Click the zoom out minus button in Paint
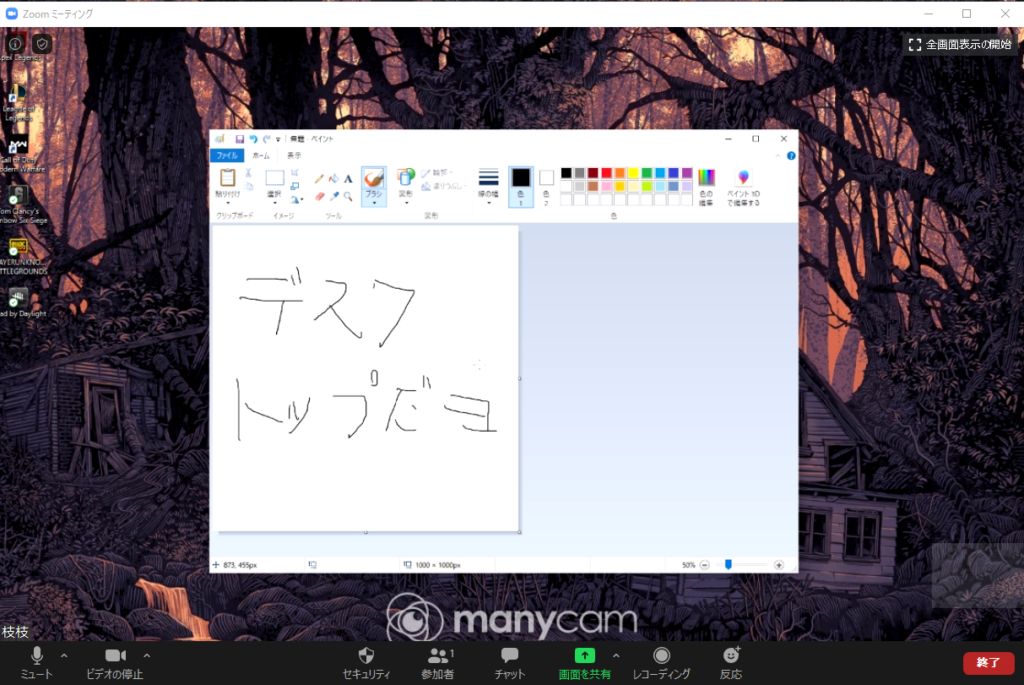The height and width of the screenshot is (685, 1024). 705,565
